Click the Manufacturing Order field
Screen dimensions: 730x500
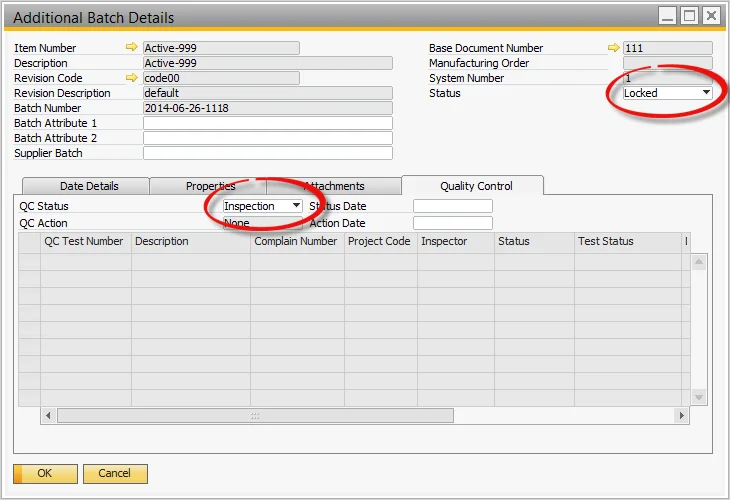[x=668, y=63]
